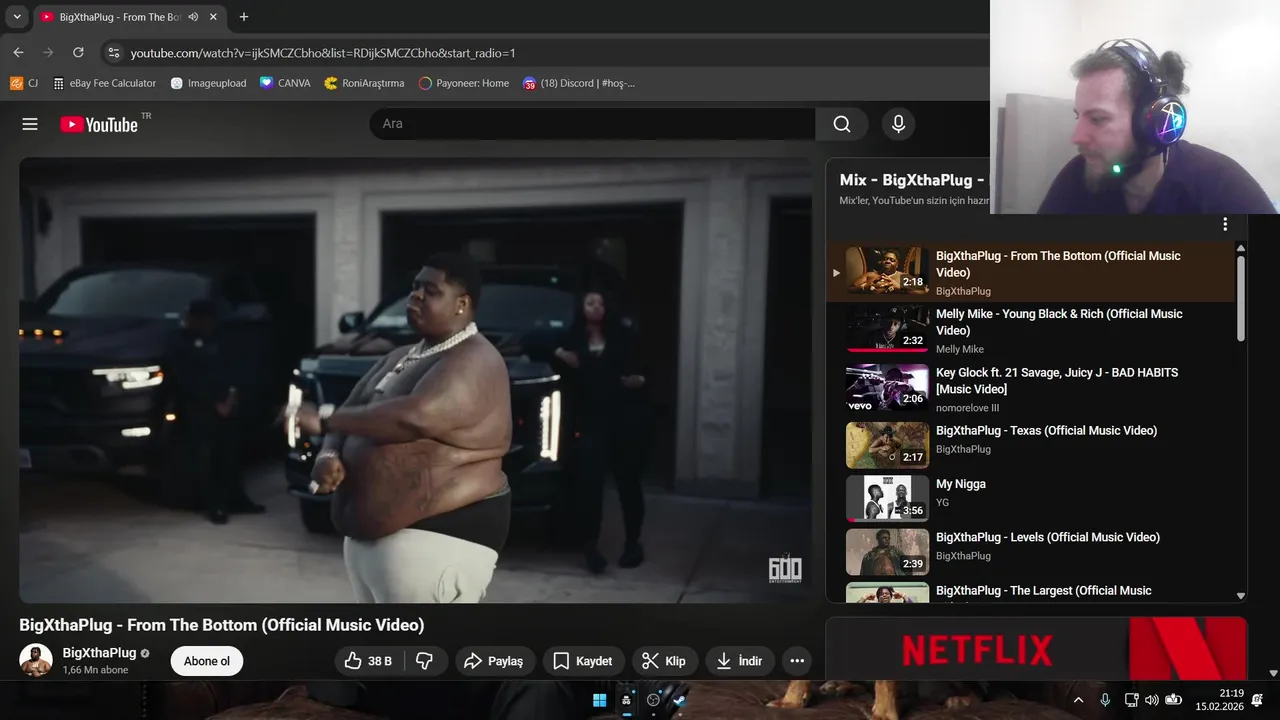Reload the page in Chrome
The width and height of the screenshot is (1280, 720).
(78, 52)
